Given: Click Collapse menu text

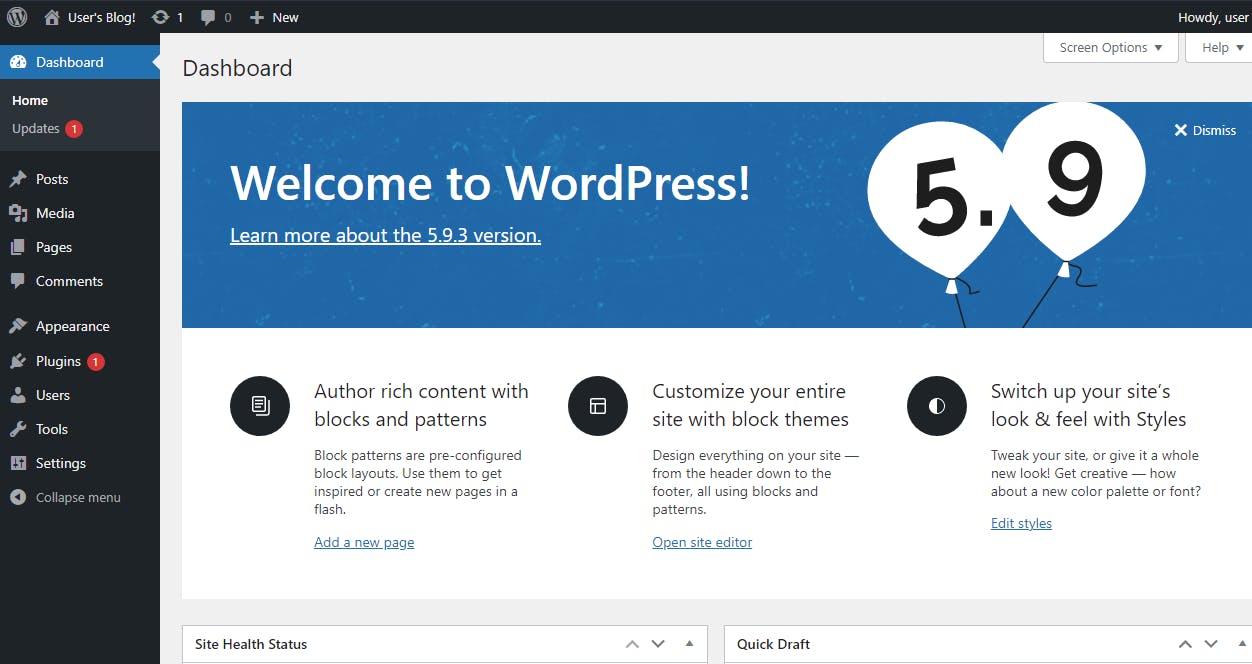Looking at the screenshot, I should (78, 497).
